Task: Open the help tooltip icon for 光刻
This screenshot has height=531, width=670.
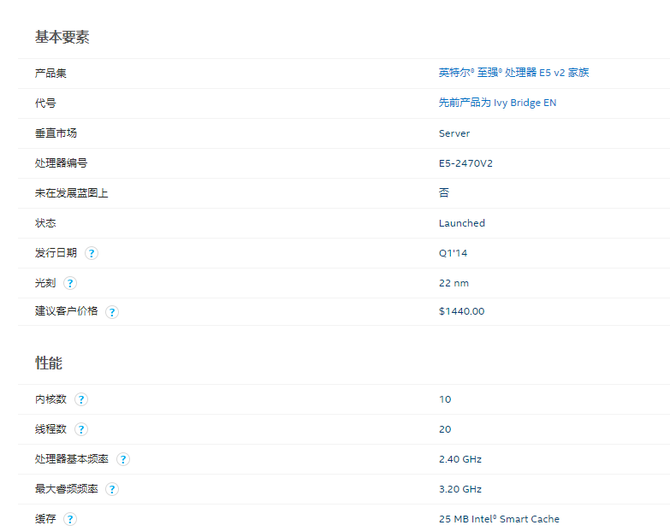Action: 70,283
